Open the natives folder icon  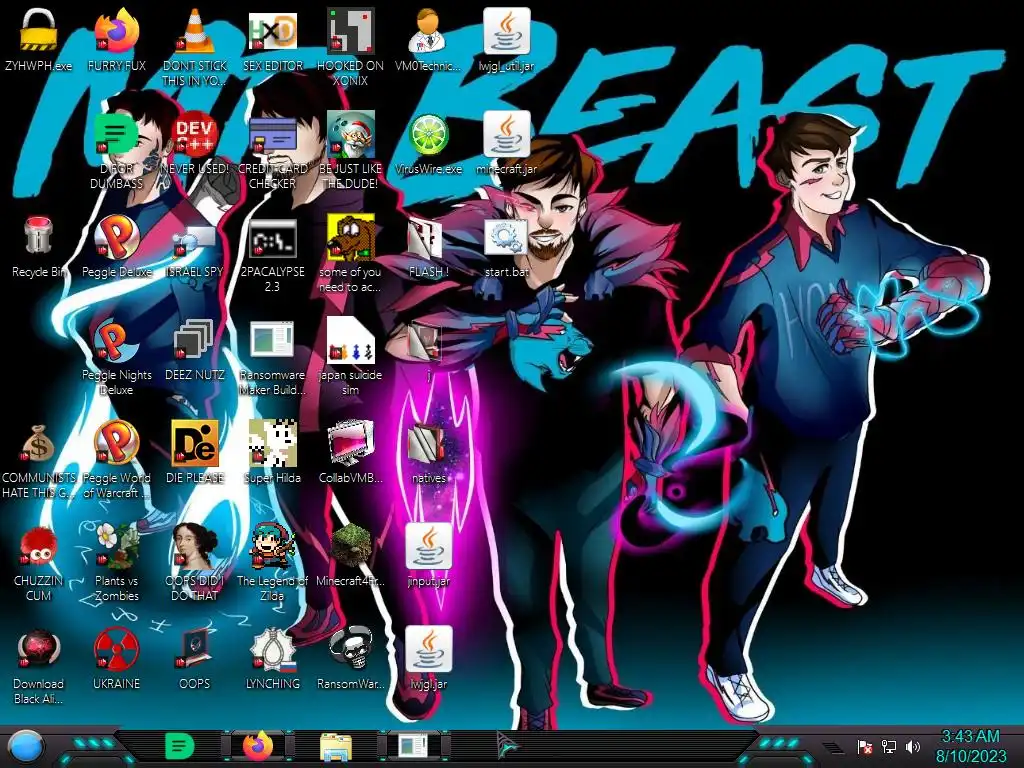[428, 444]
